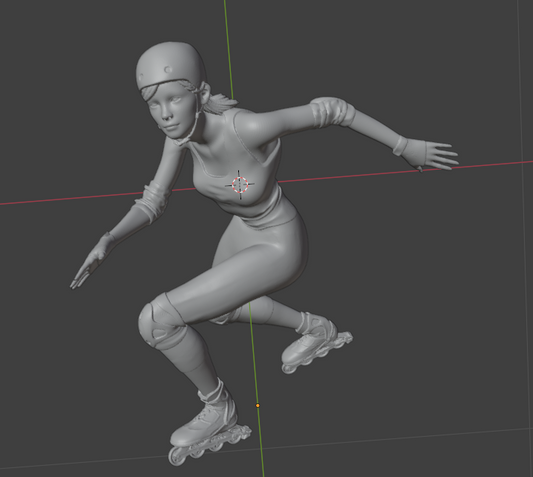Click the 3D cursor on the chest

pyautogui.click(x=240, y=184)
